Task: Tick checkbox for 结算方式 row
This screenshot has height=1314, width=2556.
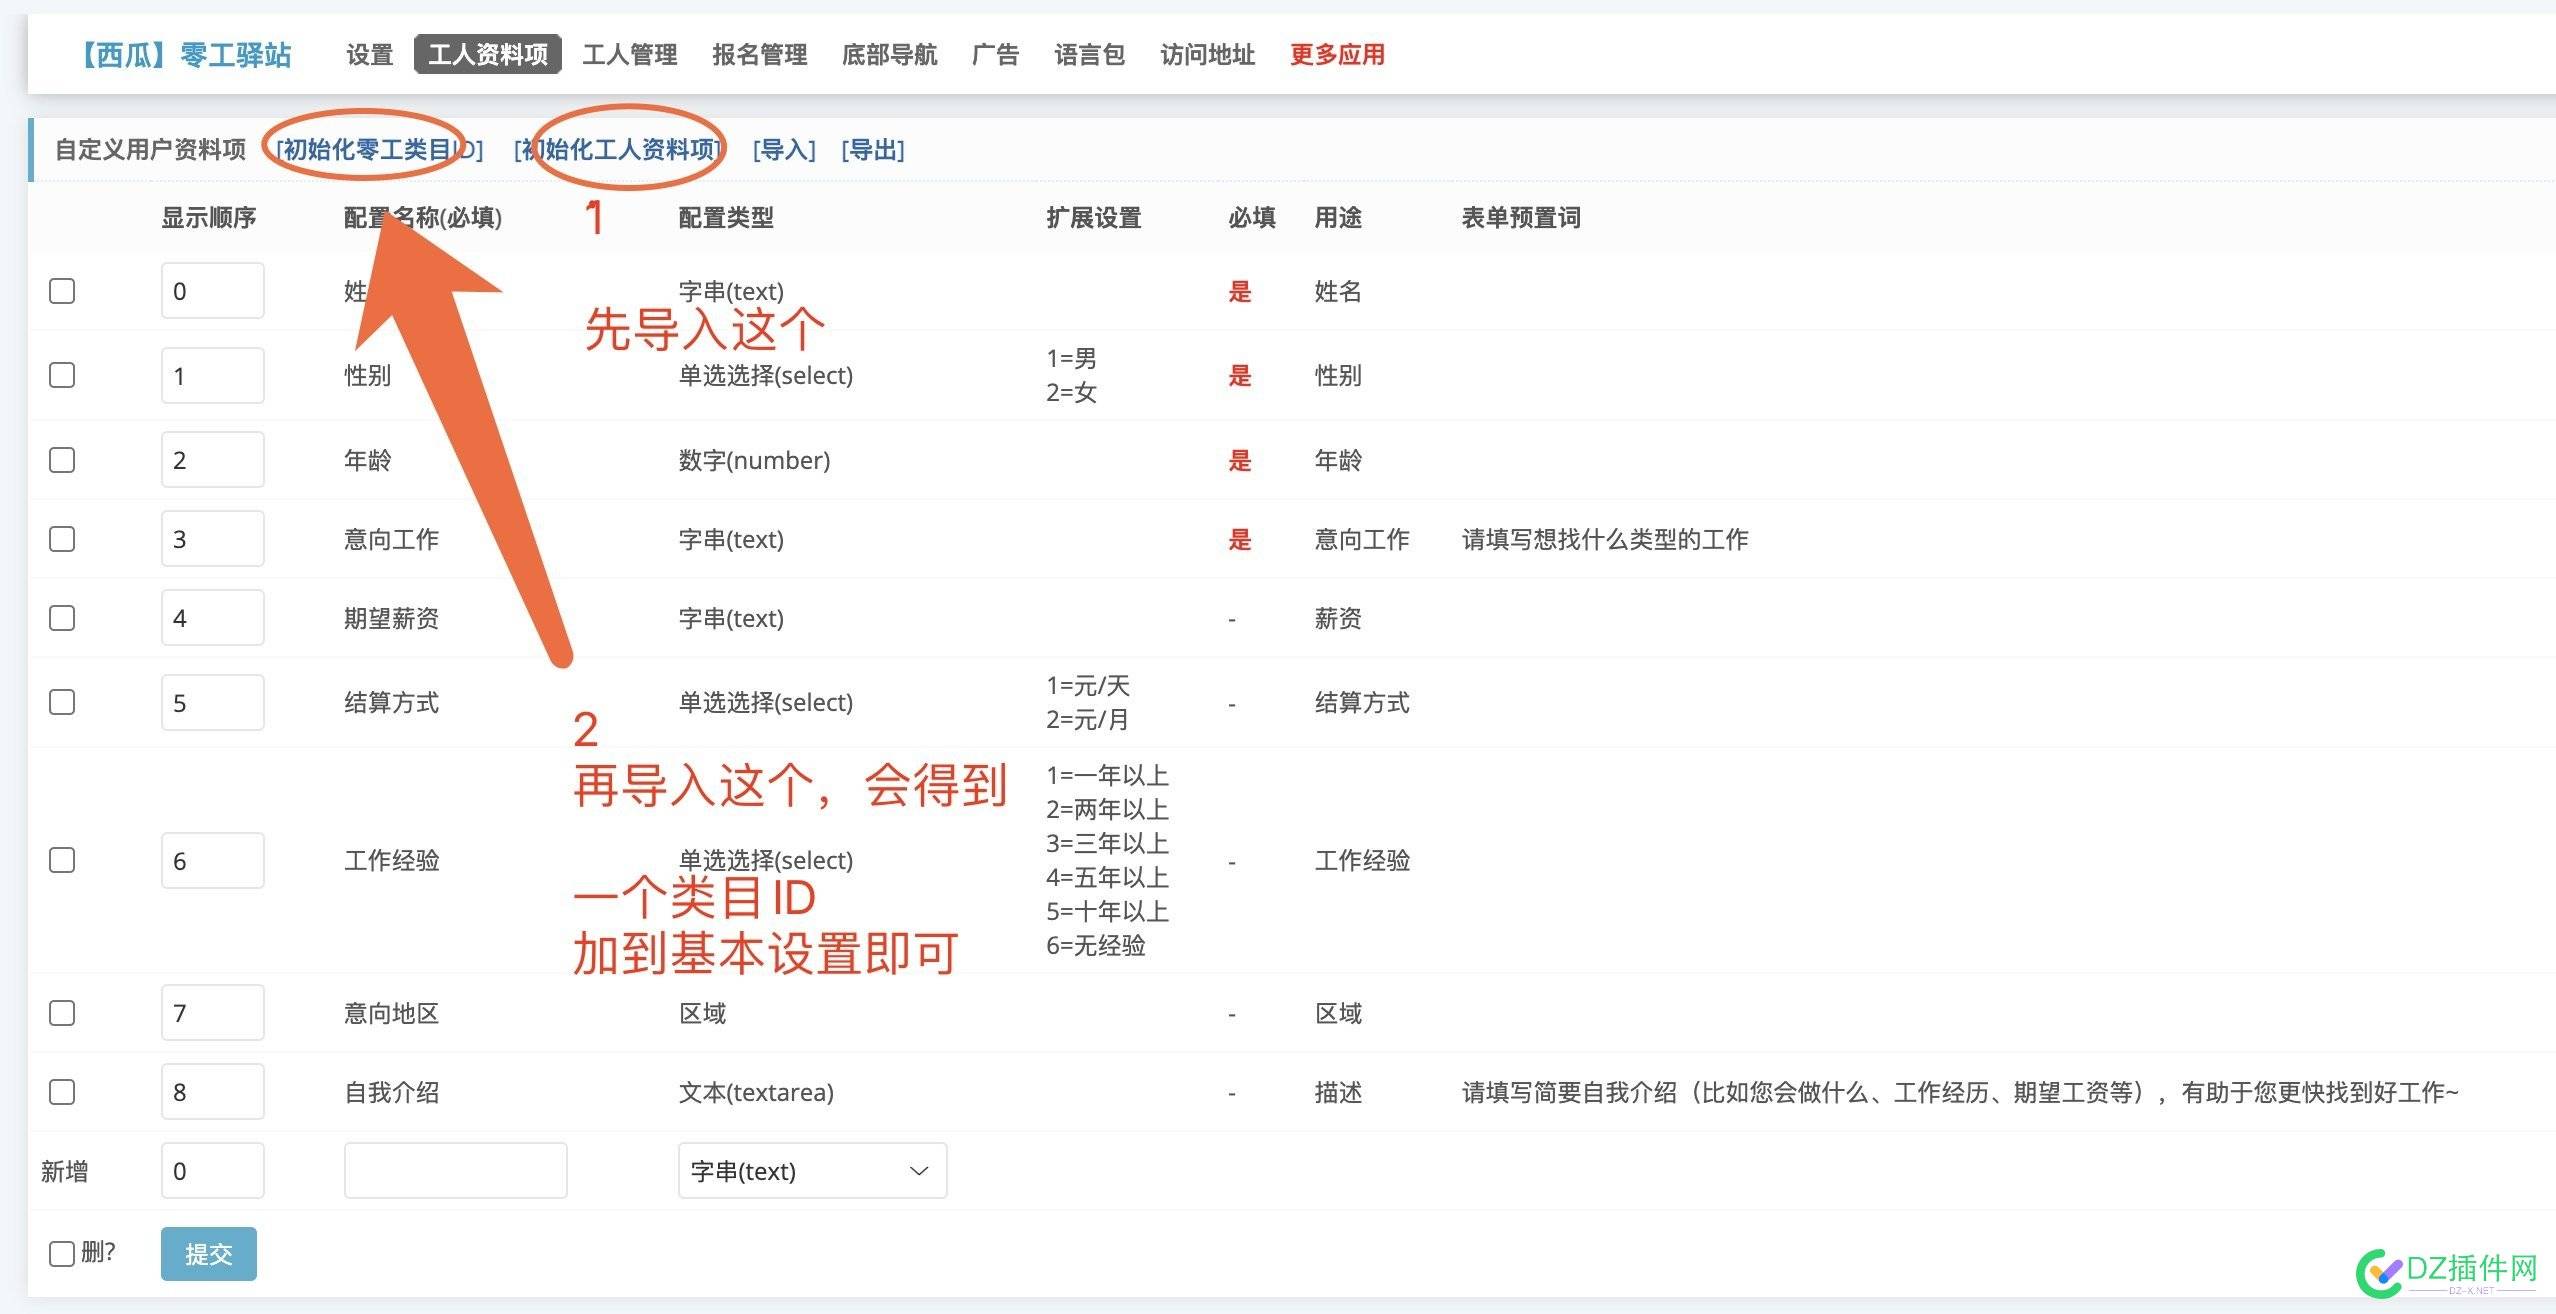Action: coord(62,702)
